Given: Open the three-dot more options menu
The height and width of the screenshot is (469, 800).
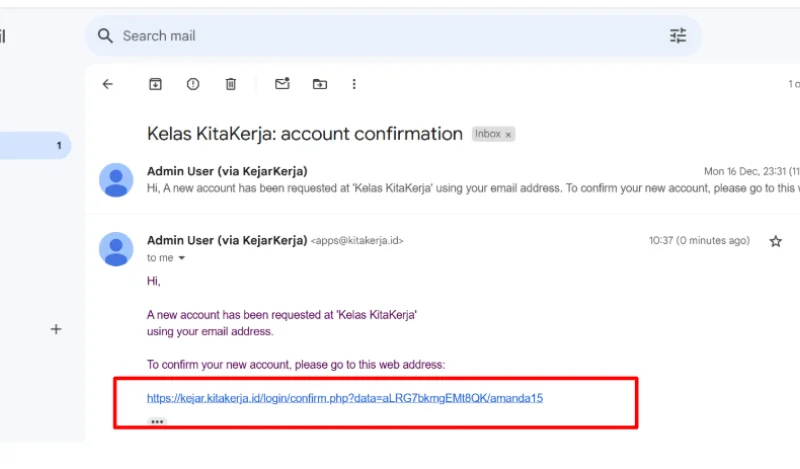Looking at the screenshot, I should pyautogui.click(x=354, y=84).
